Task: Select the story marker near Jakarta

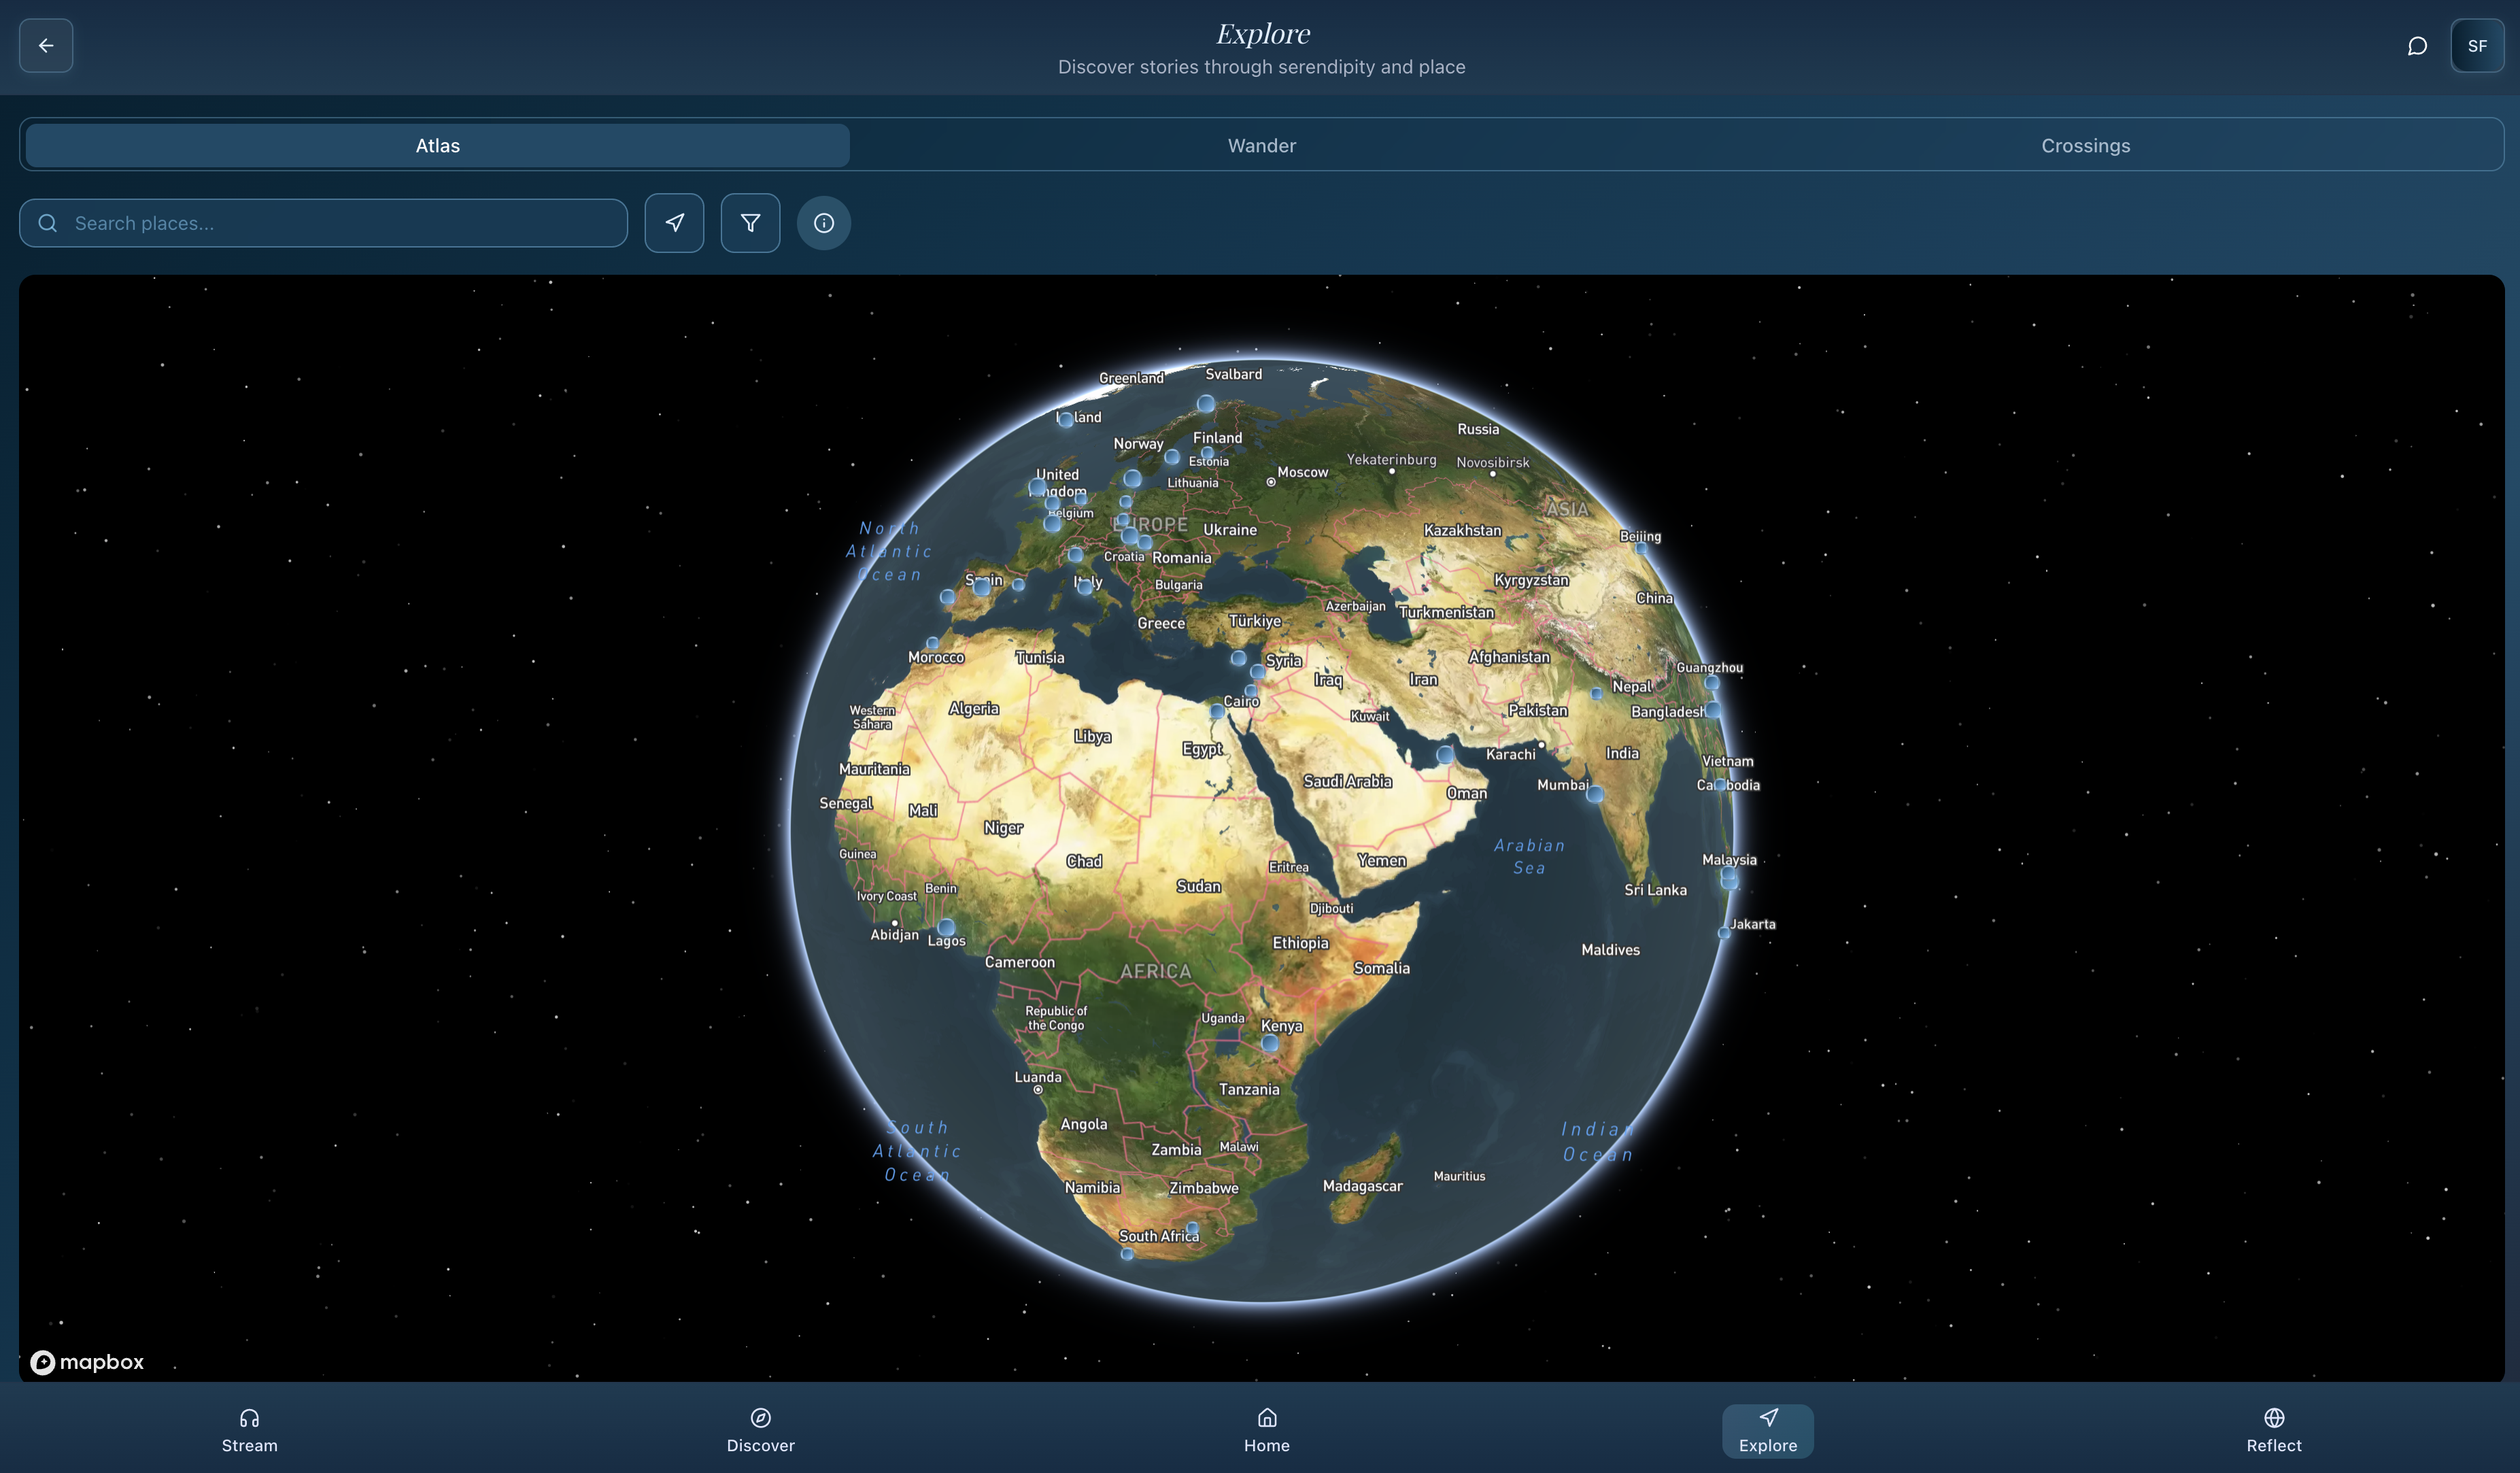Action: (x=1726, y=933)
